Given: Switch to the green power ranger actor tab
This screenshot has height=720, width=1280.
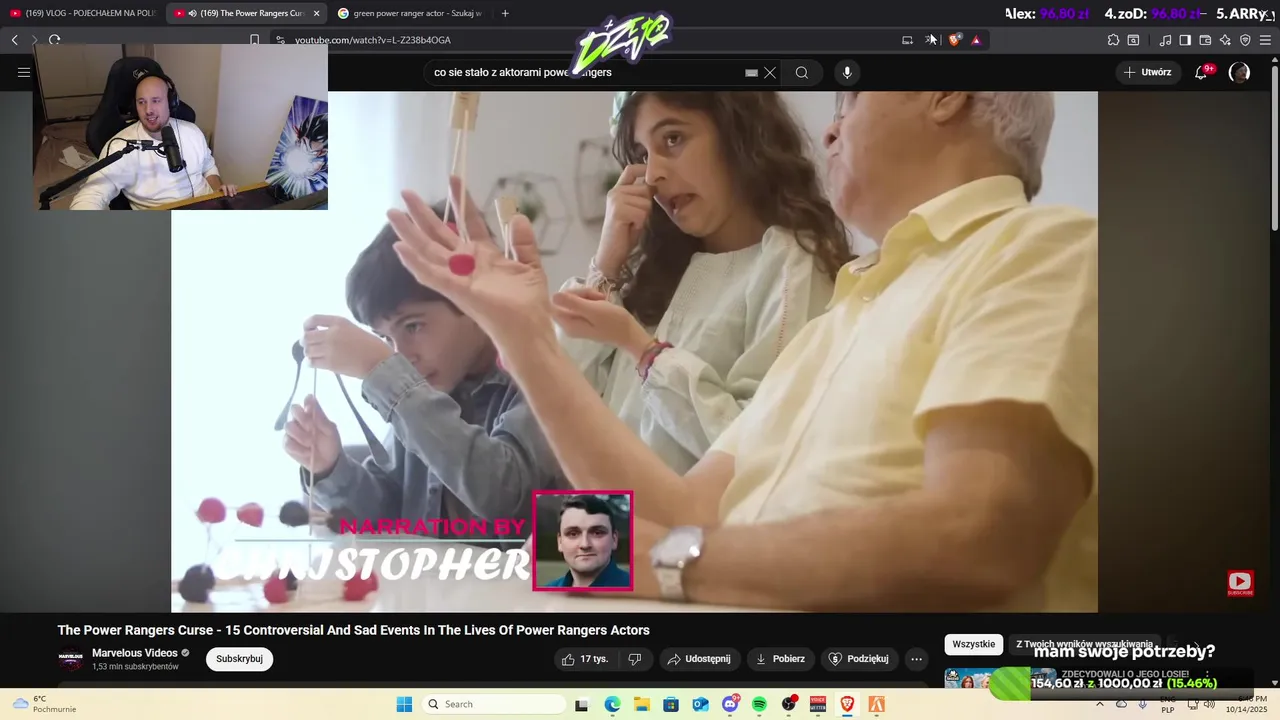Looking at the screenshot, I should pyautogui.click(x=410, y=13).
